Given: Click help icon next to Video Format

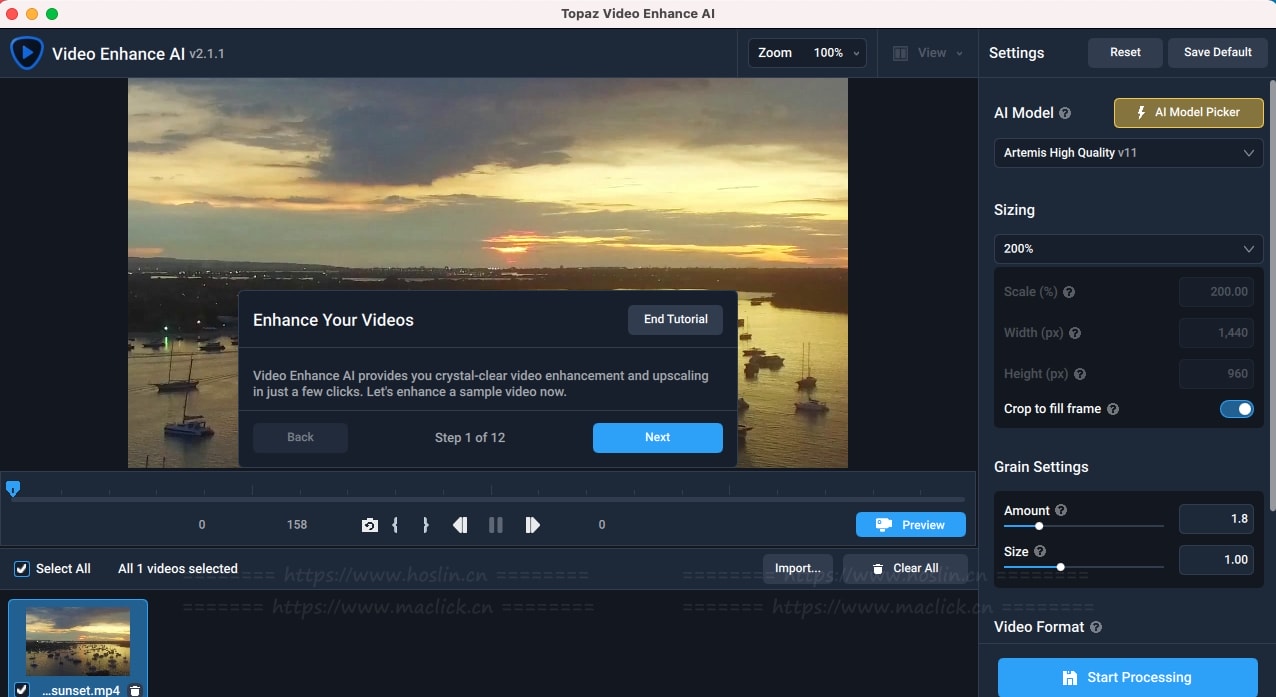Looking at the screenshot, I should tap(1096, 627).
